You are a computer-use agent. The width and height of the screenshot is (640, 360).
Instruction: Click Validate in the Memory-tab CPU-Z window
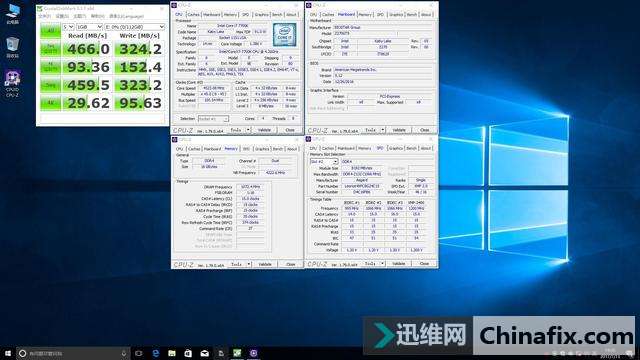click(x=265, y=264)
